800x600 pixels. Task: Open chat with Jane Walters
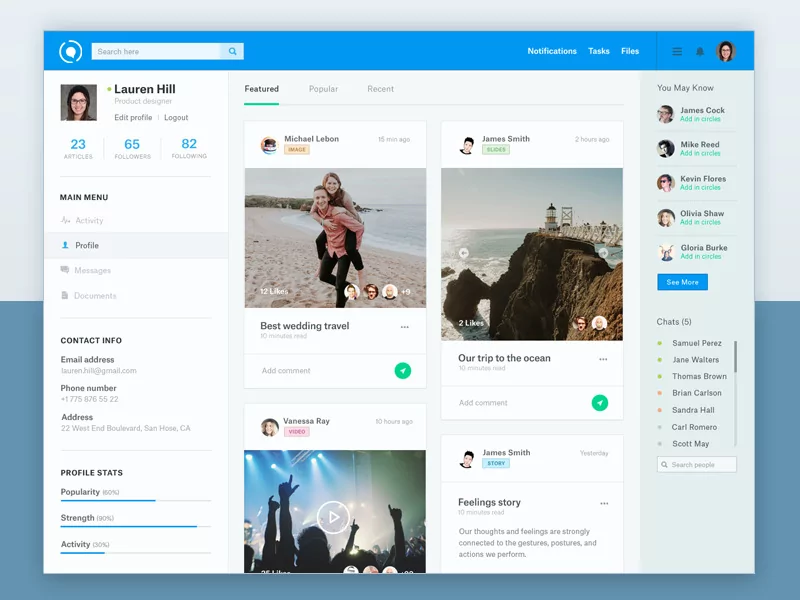tap(695, 360)
